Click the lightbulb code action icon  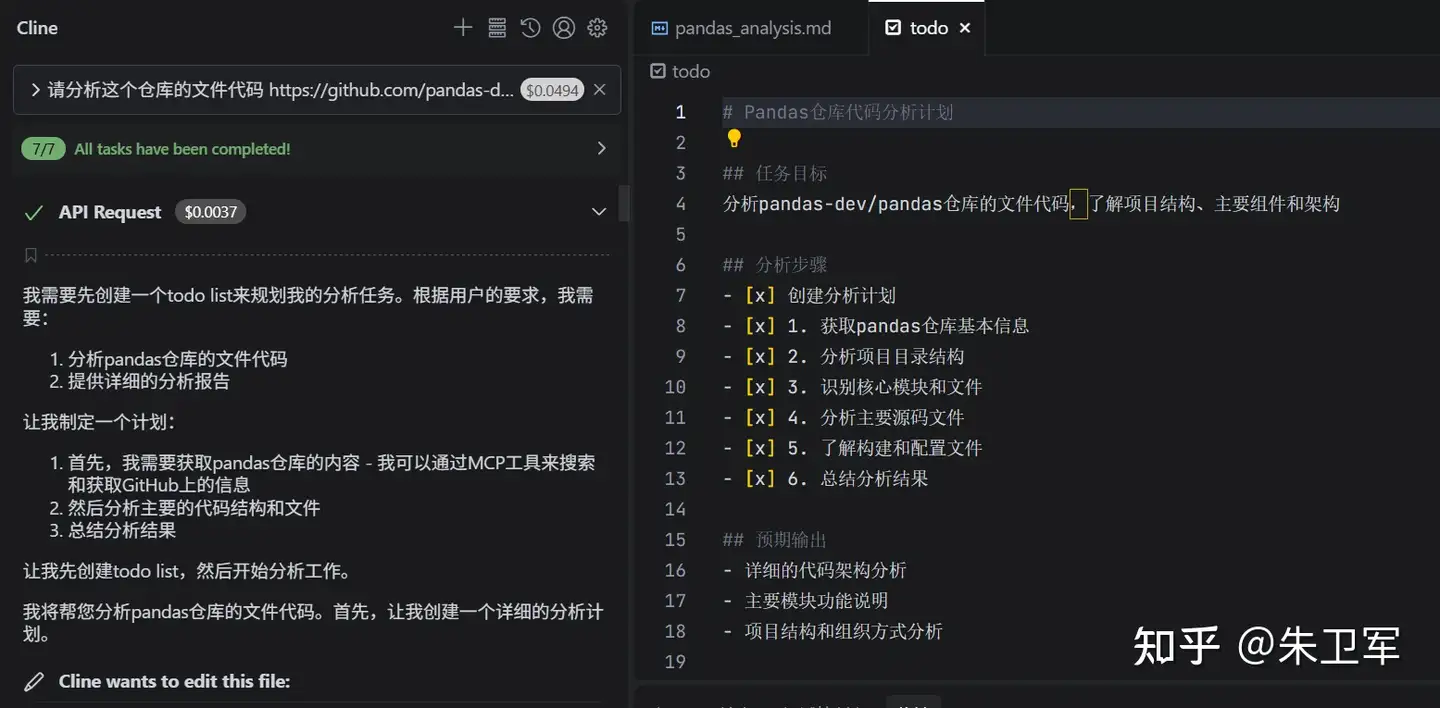(x=734, y=139)
